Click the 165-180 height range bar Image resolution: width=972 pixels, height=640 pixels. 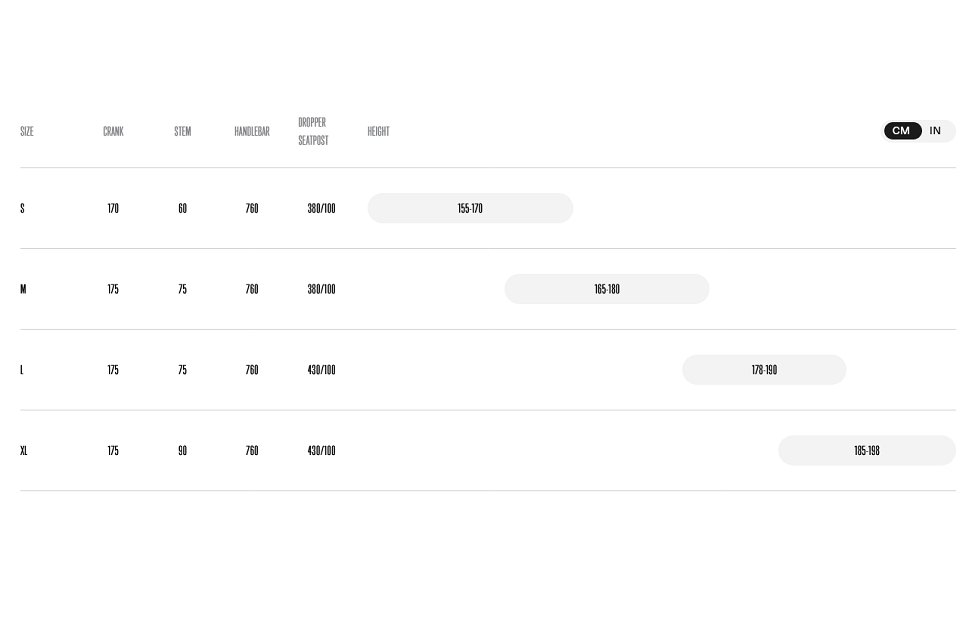[607, 289]
